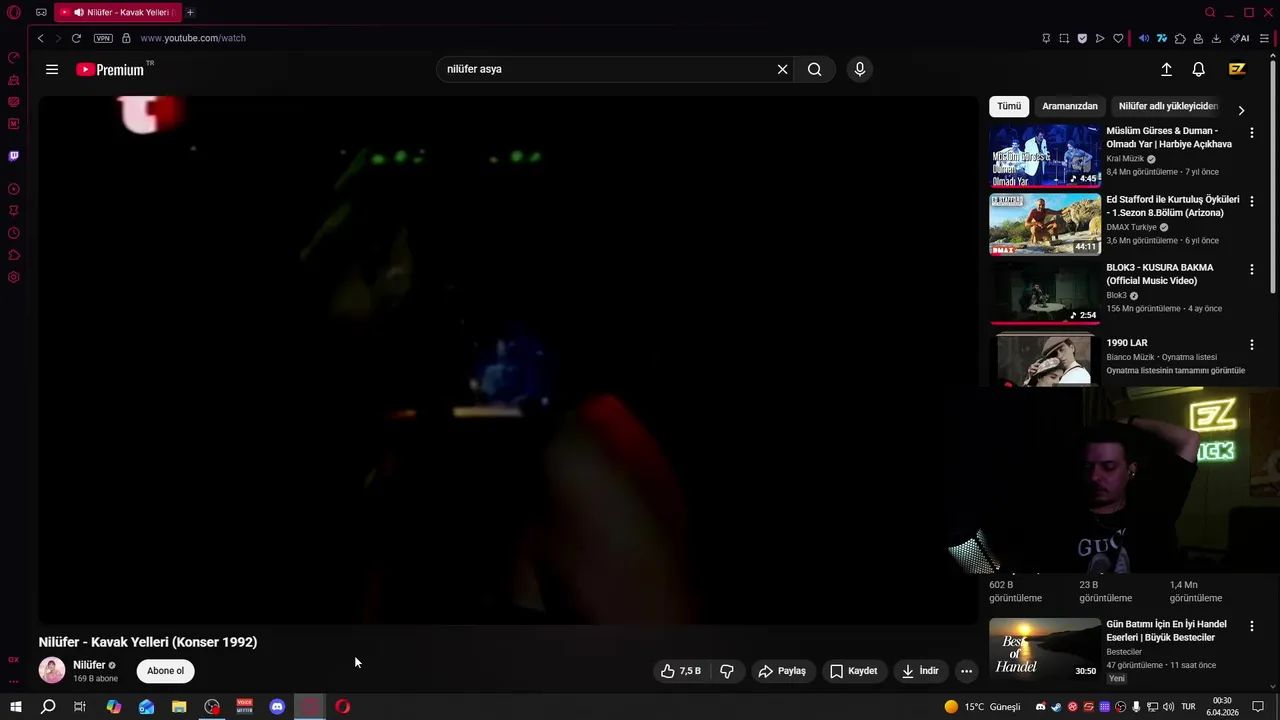The height and width of the screenshot is (720, 1280).
Task: Open the 1990 LAR playlist title
Action: [x=1127, y=343]
